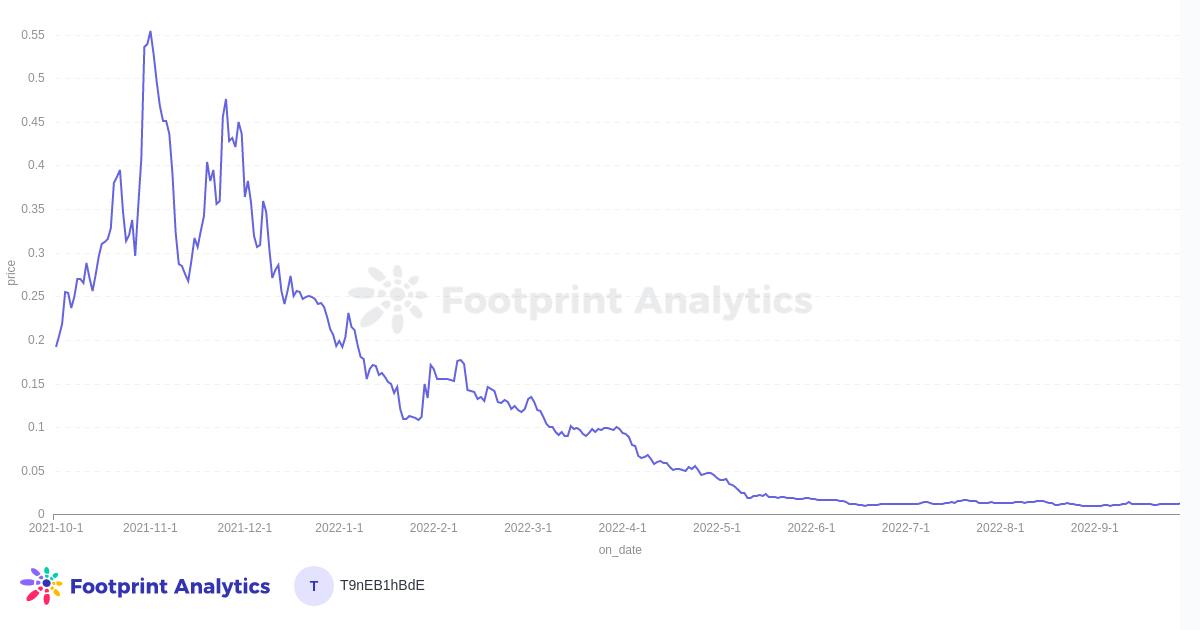Click the 2022-7-1 date tick label

point(906,528)
